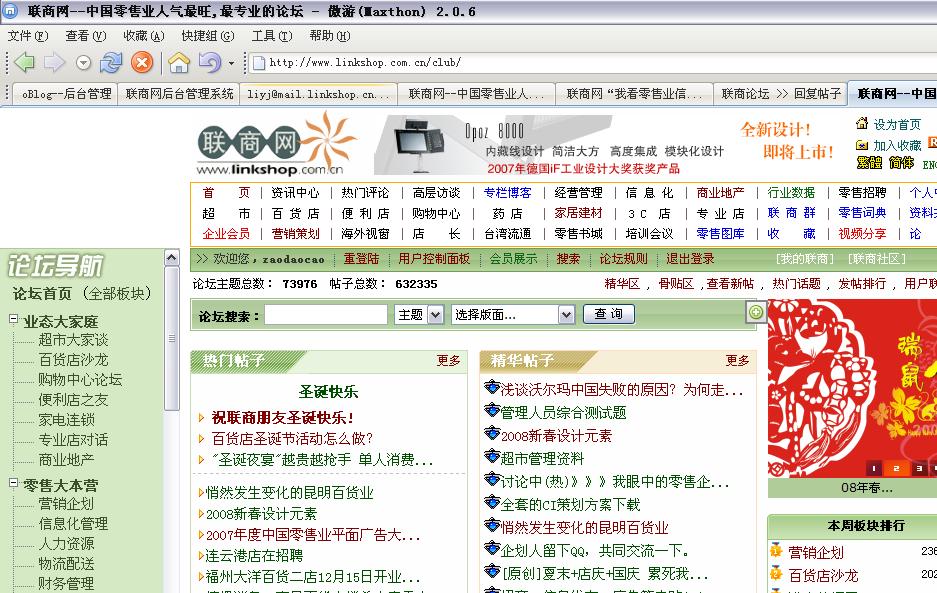Click the 联商网 linkshop logo
Image resolution: width=937 pixels, height=593 pixels.
(275, 145)
